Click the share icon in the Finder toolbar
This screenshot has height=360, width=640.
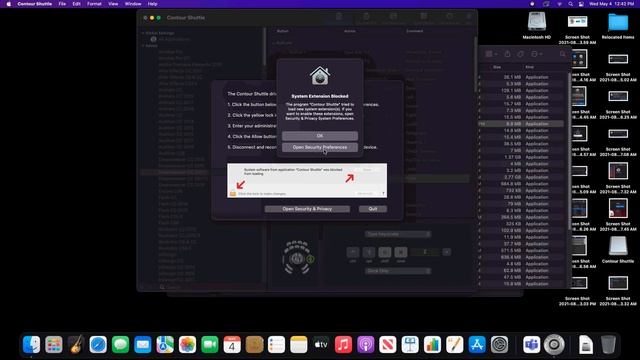(507, 54)
